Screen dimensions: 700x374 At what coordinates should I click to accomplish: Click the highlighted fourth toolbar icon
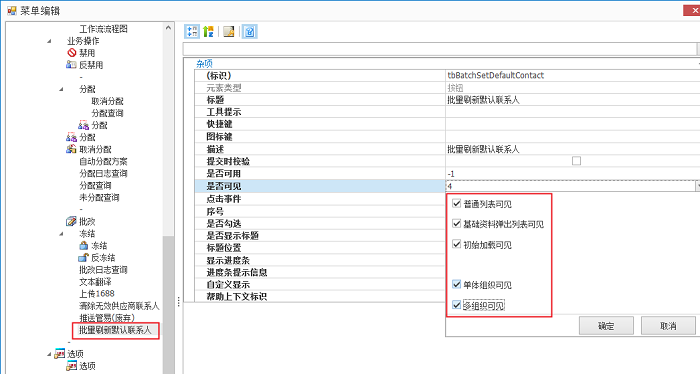click(250, 31)
